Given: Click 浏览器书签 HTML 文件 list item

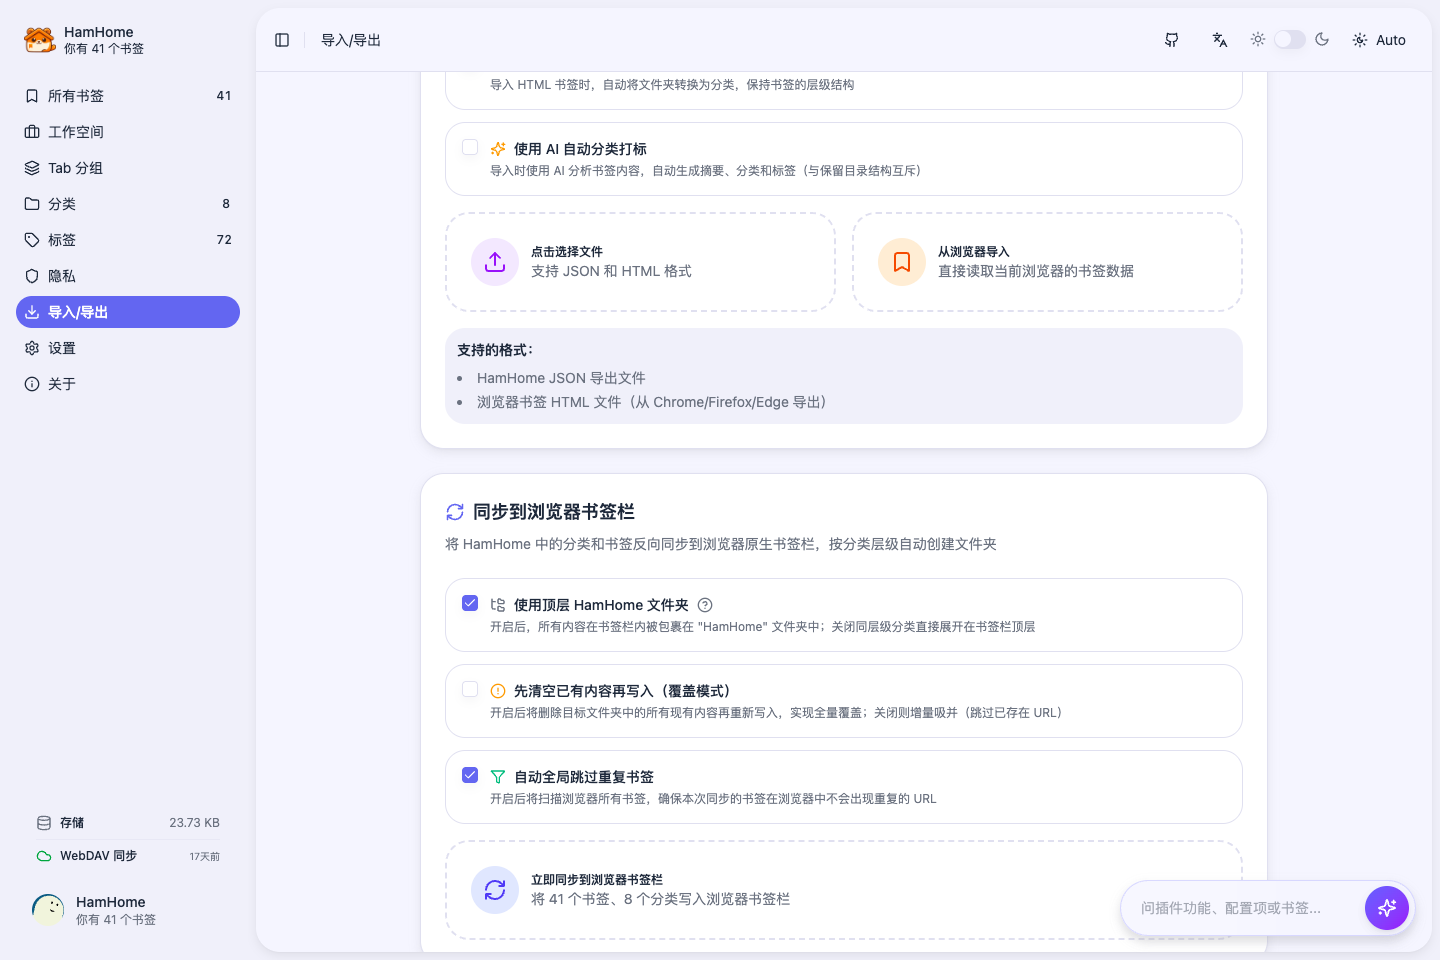Looking at the screenshot, I should pos(651,402).
